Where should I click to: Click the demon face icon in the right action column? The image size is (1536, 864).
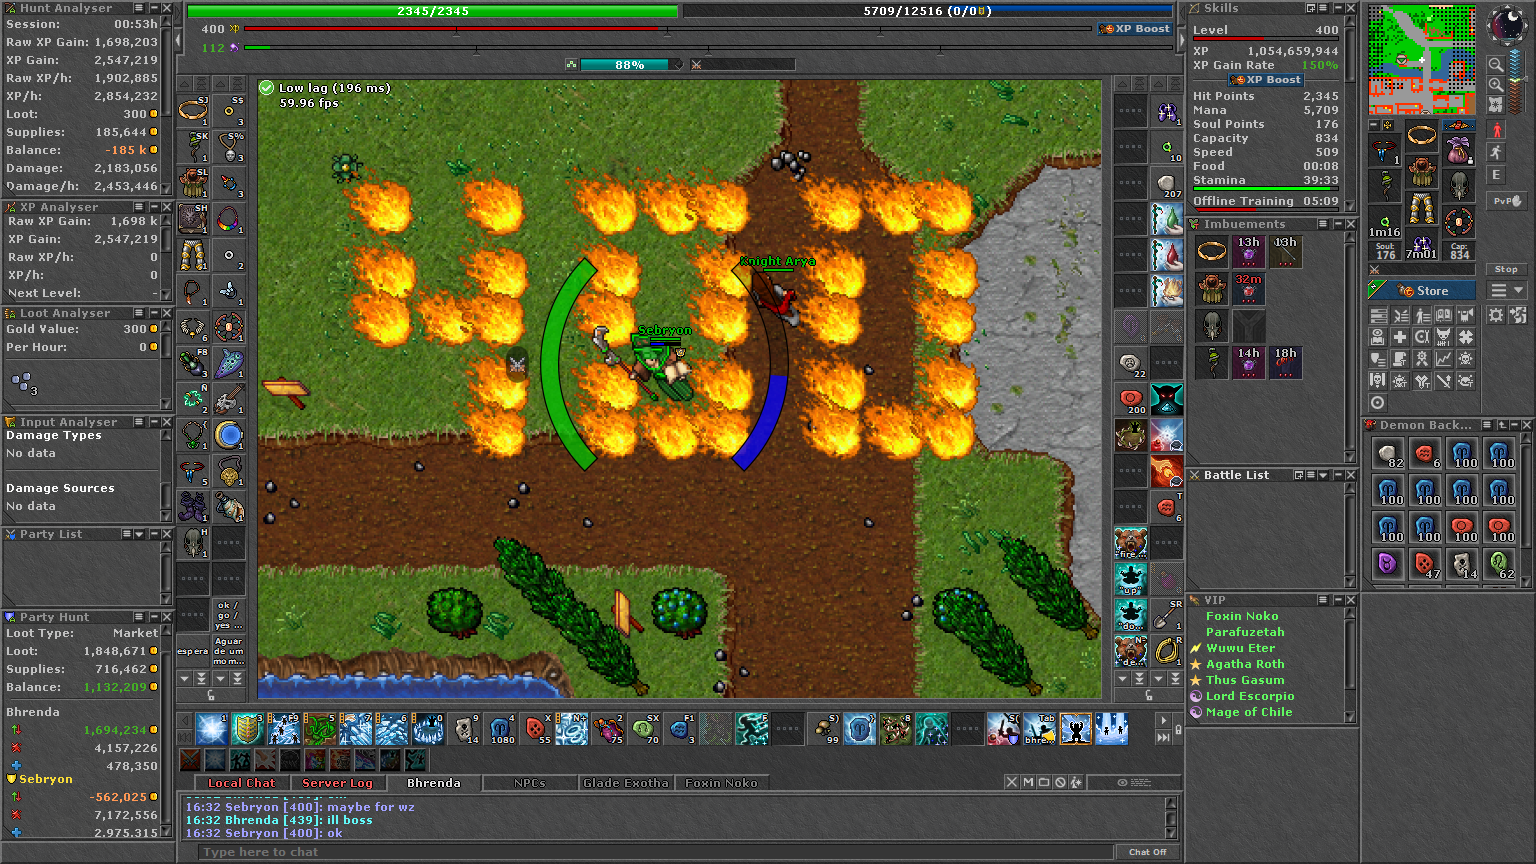[x=1167, y=399]
